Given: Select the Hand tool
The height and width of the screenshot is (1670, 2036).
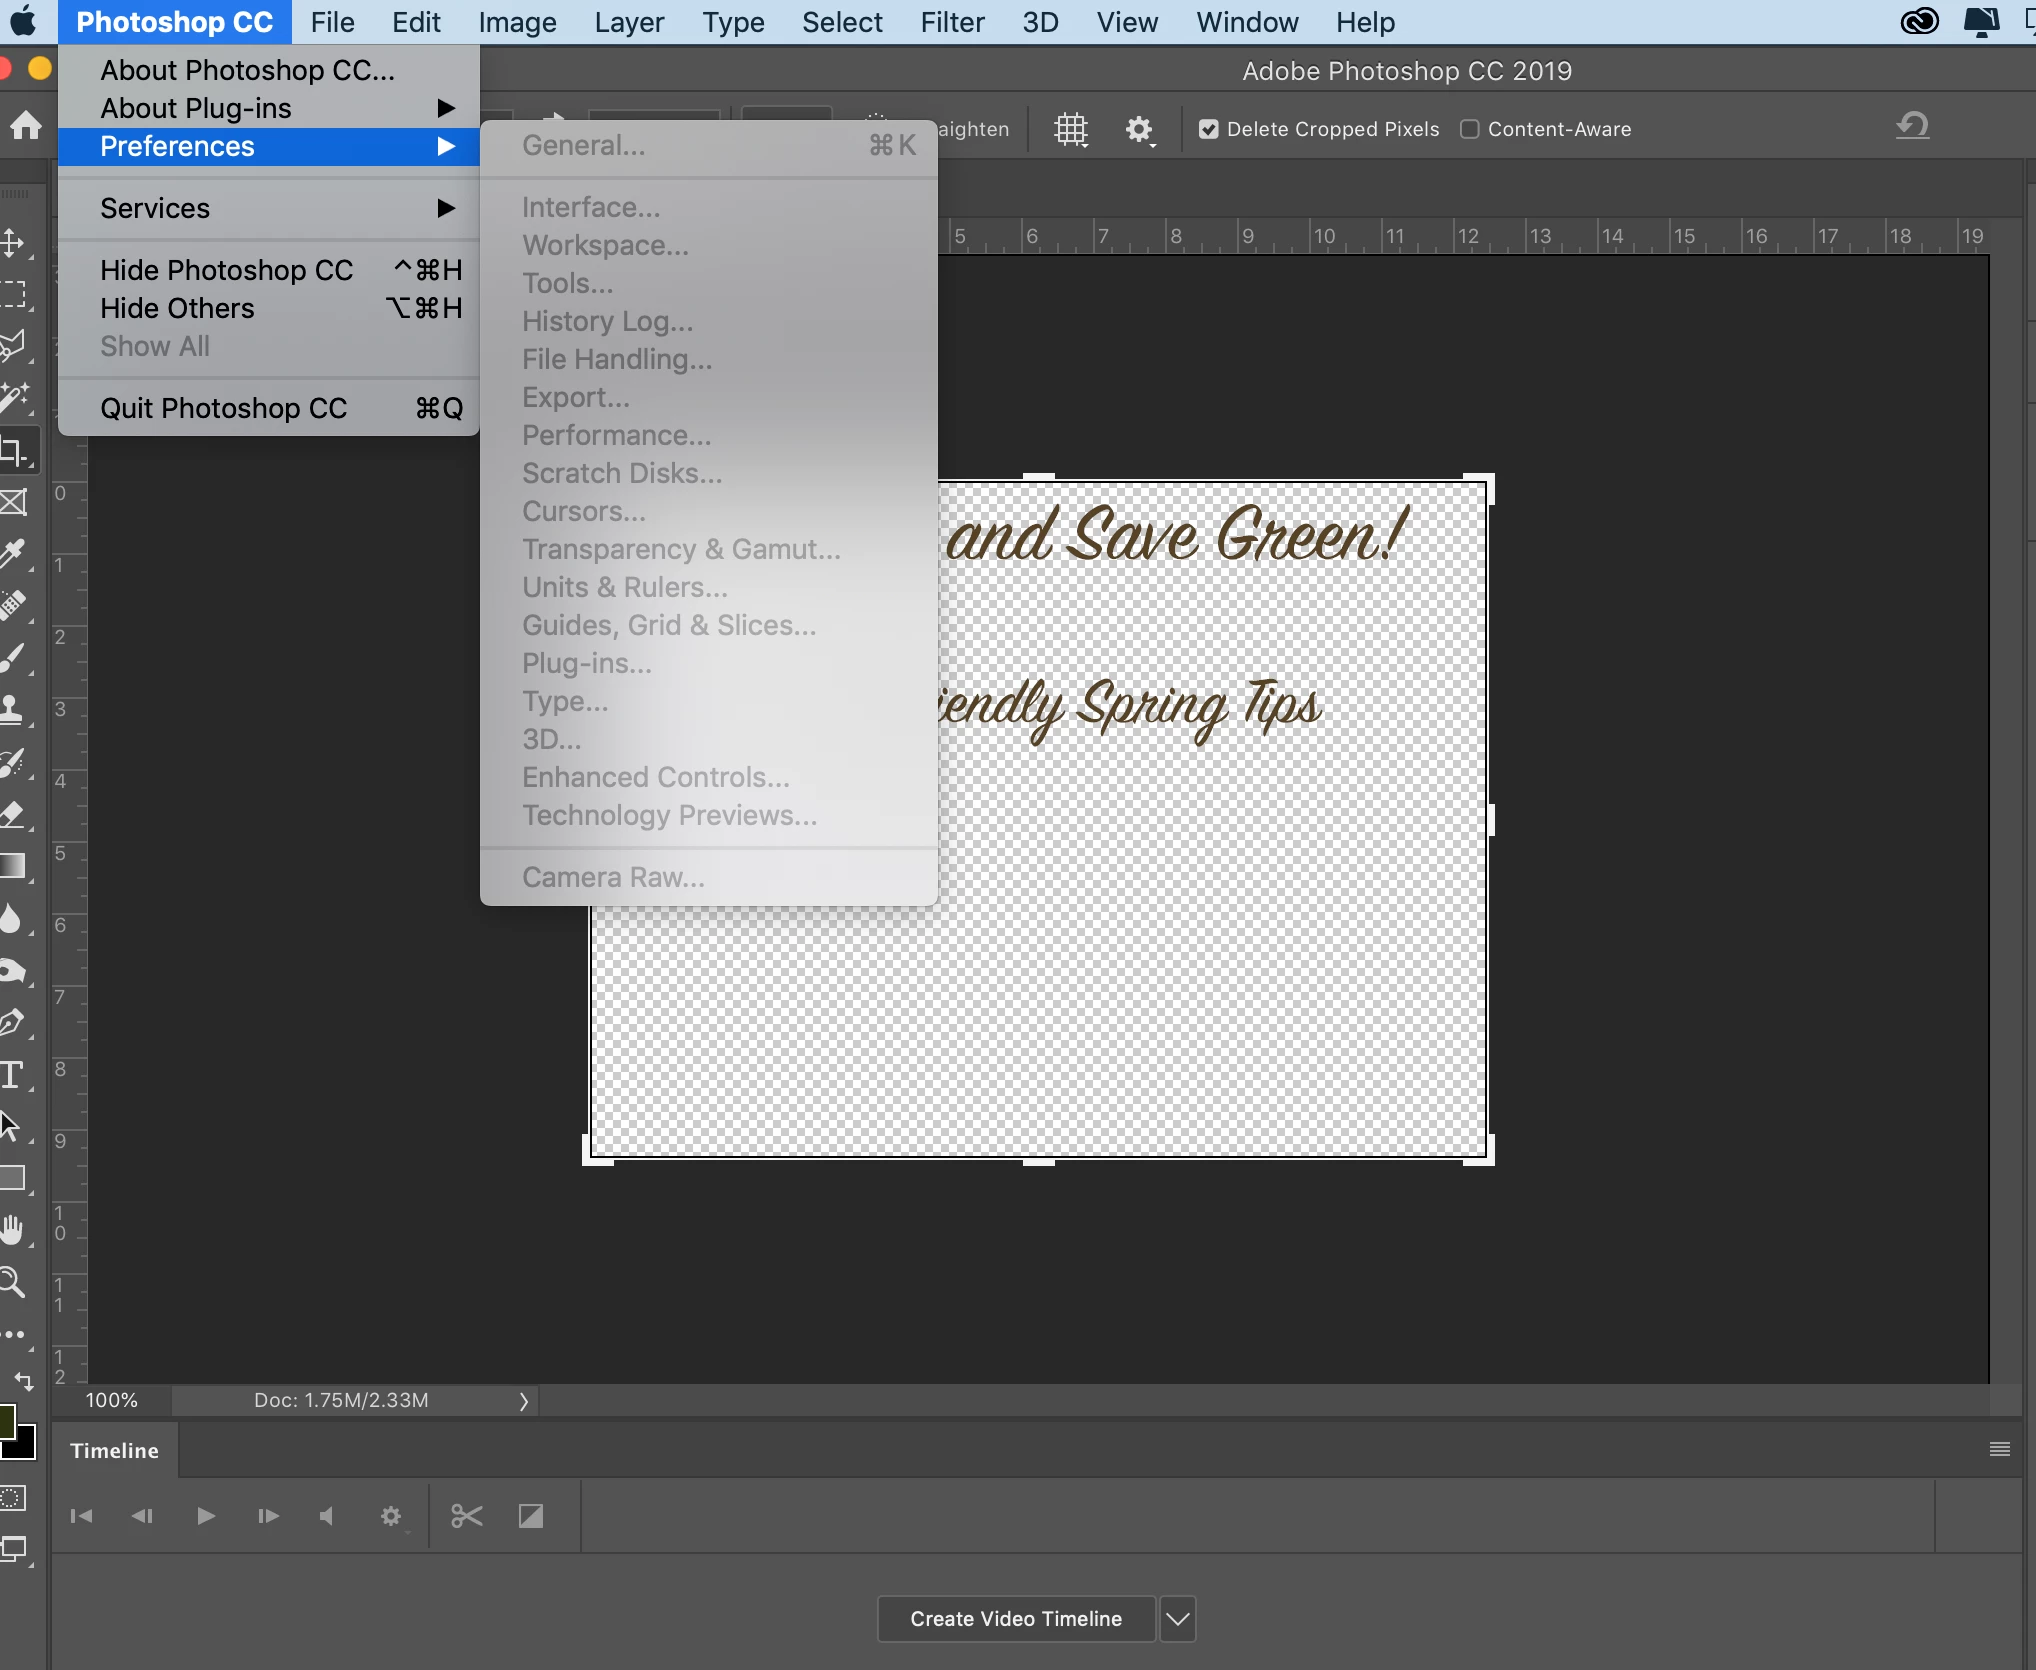Looking at the screenshot, I should click(x=12, y=1230).
